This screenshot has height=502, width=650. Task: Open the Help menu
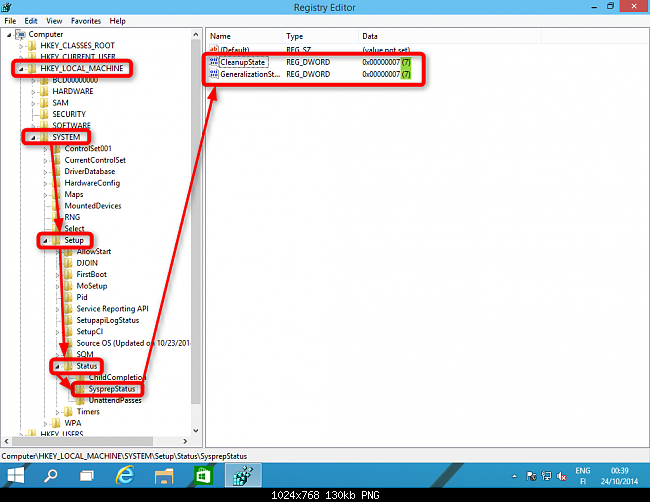[117, 21]
